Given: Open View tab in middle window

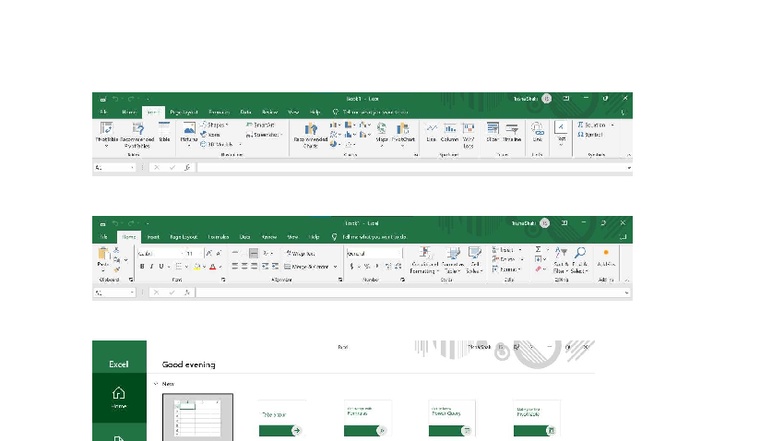Looking at the screenshot, I should click(292, 236).
